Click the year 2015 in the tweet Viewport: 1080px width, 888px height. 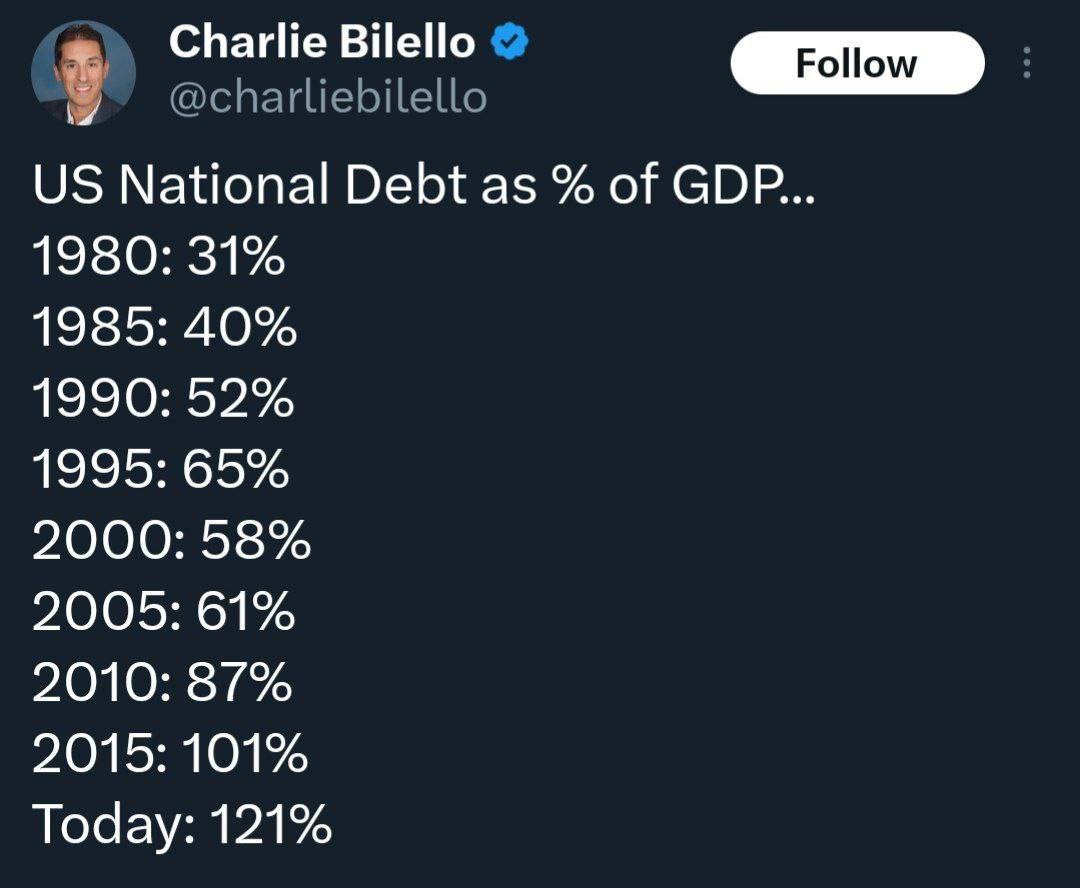point(94,753)
